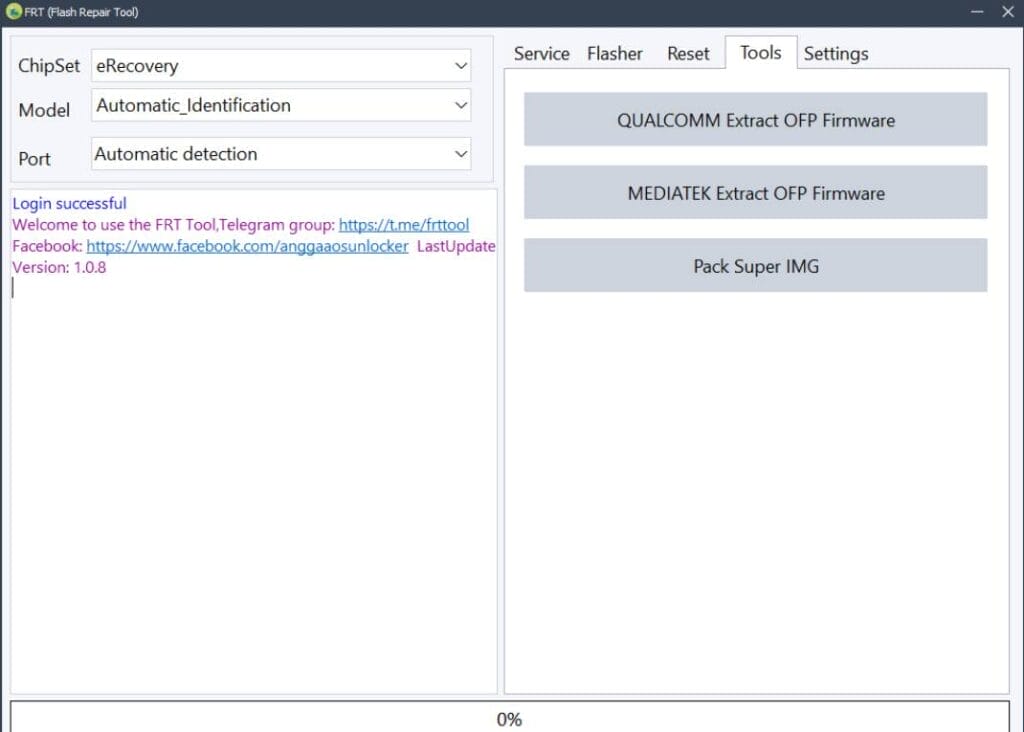Image resolution: width=1024 pixels, height=732 pixels.
Task: Click the FRT app icon in title bar
Action: (x=14, y=12)
